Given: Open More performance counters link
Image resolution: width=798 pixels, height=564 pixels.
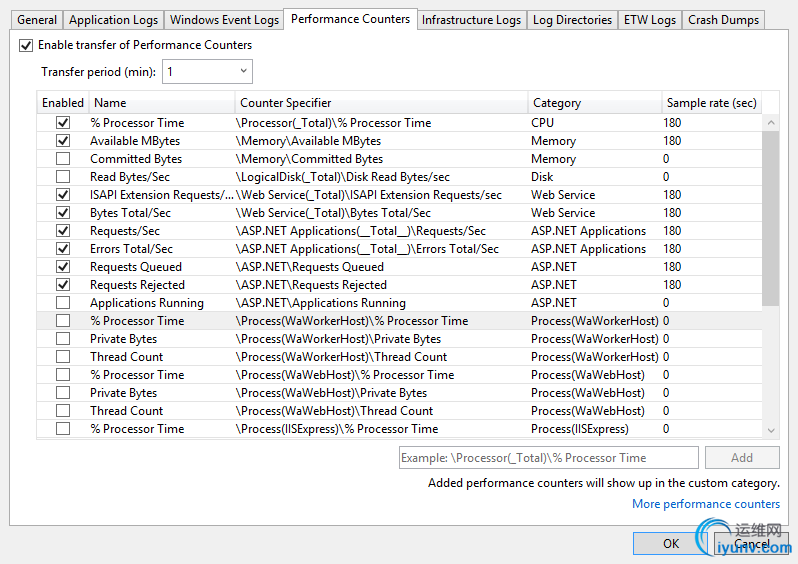Looking at the screenshot, I should pos(705,504).
